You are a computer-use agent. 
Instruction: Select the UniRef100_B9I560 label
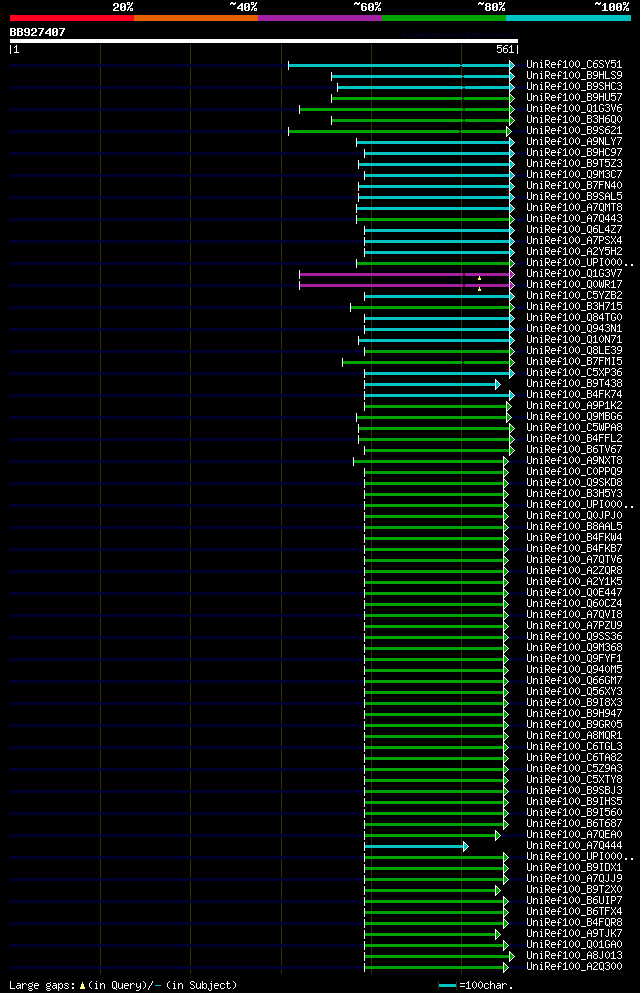coord(574,813)
